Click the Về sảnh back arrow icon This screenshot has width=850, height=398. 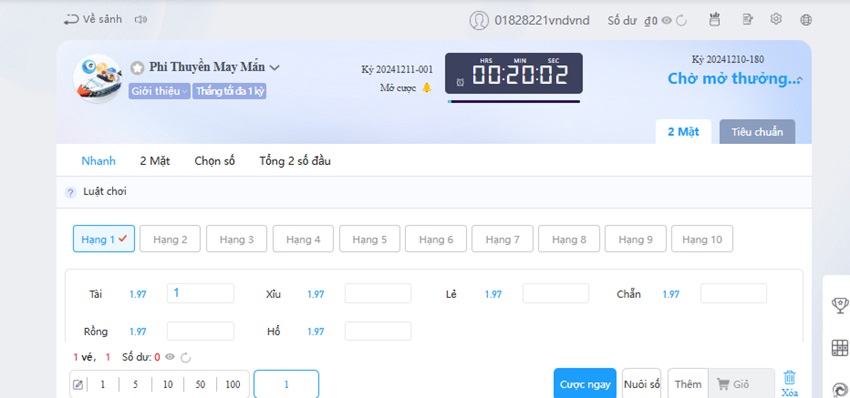point(71,20)
